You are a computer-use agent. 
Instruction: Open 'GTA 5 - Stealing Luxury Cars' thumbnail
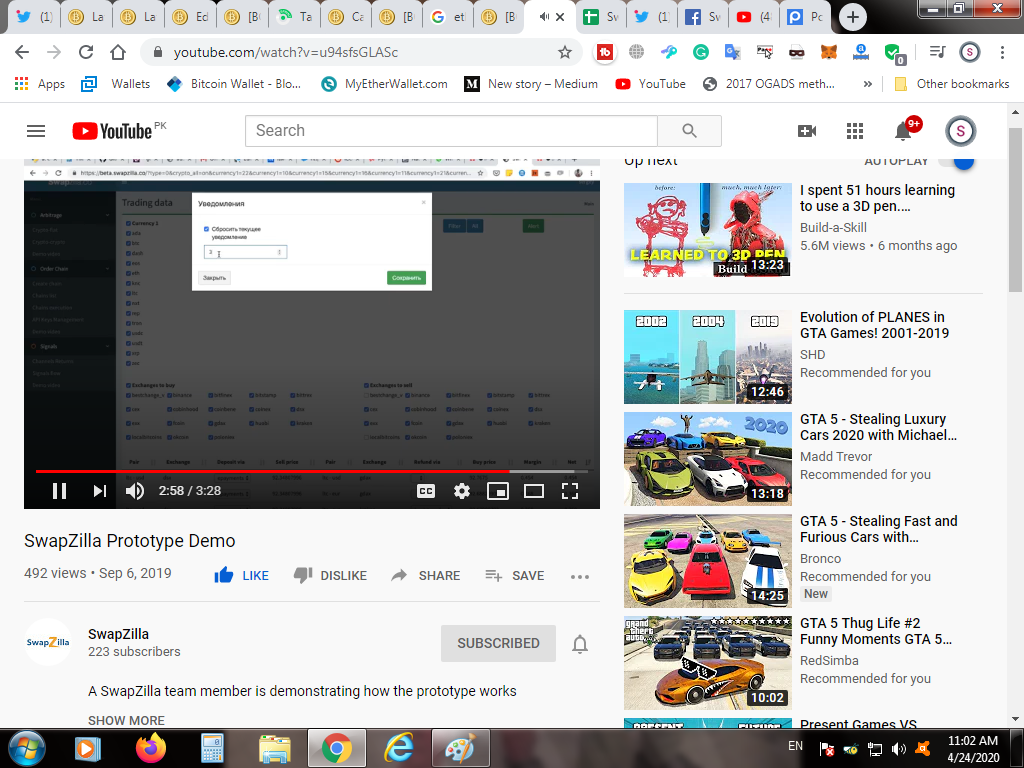707,459
